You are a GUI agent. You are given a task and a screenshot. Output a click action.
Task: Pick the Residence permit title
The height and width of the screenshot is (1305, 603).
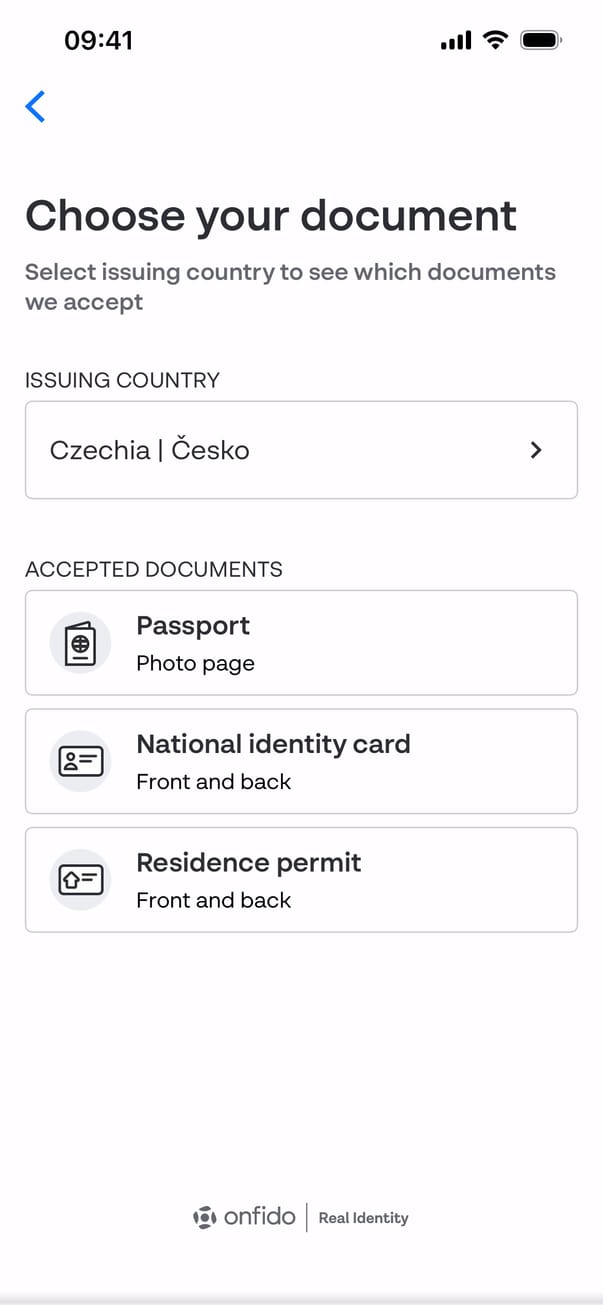(x=249, y=863)
